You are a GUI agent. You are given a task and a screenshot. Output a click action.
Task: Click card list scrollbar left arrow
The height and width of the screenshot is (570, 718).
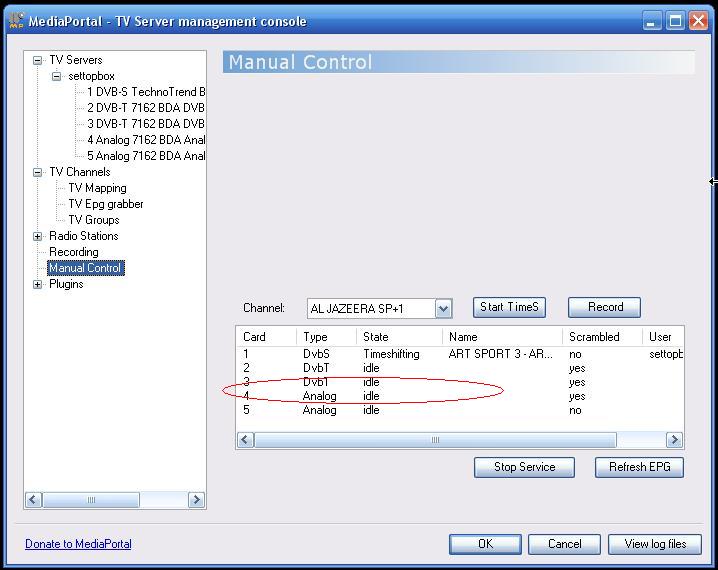245,440
